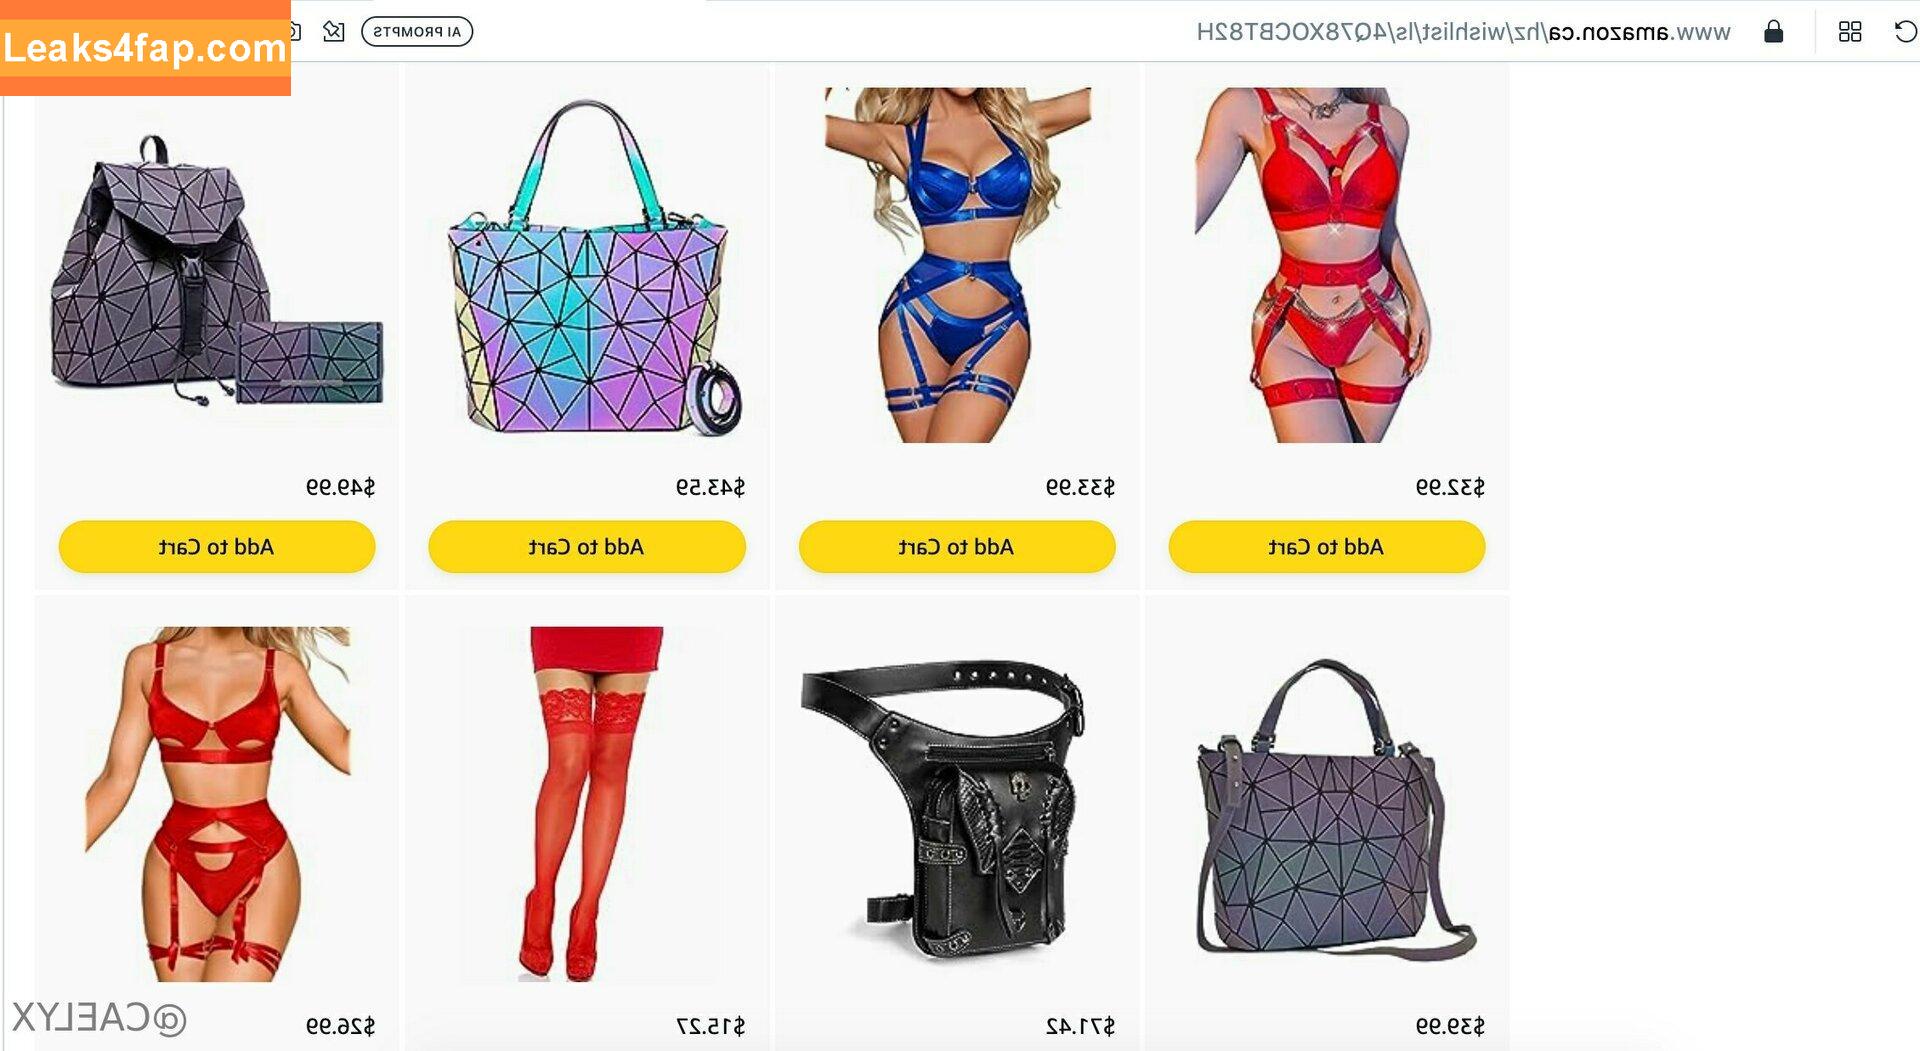
Task: Click the $15.27 price under the stockings
Action: tap(711, 1026)
